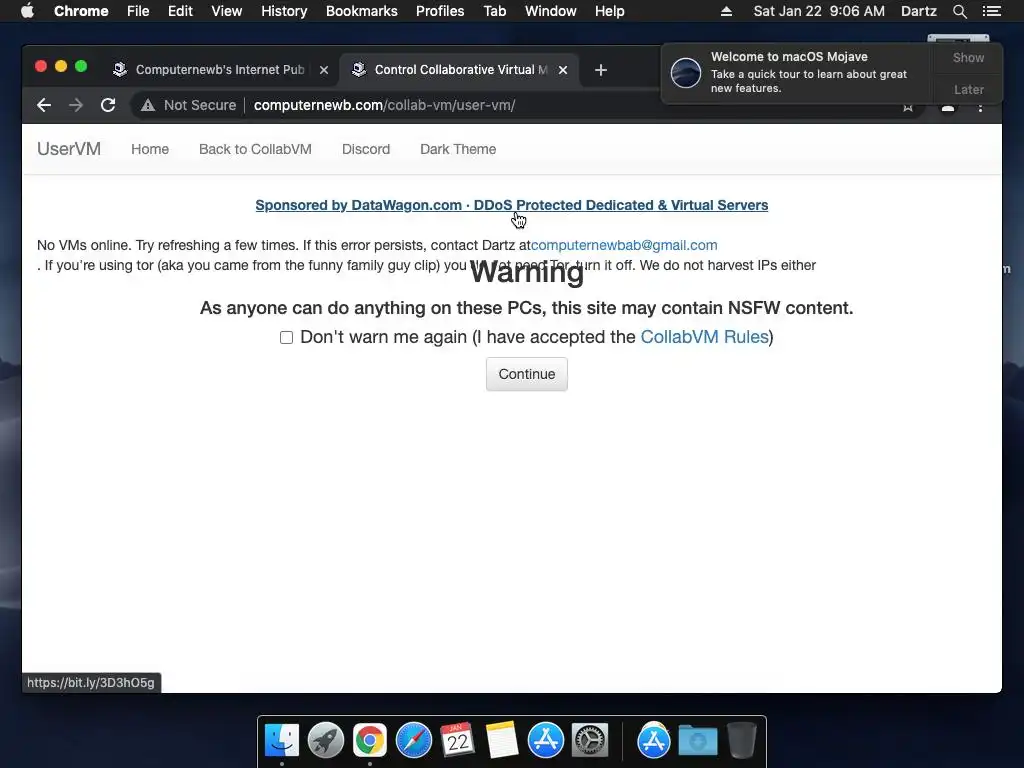
Task: Check the Don't warn me again checkbox
Action: coord(286,337)
